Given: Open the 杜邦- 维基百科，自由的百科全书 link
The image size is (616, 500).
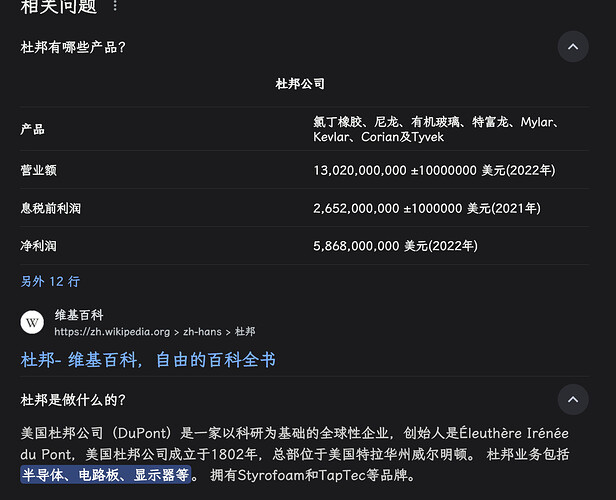Looking at the screenshot, I should tap(148, 360).
